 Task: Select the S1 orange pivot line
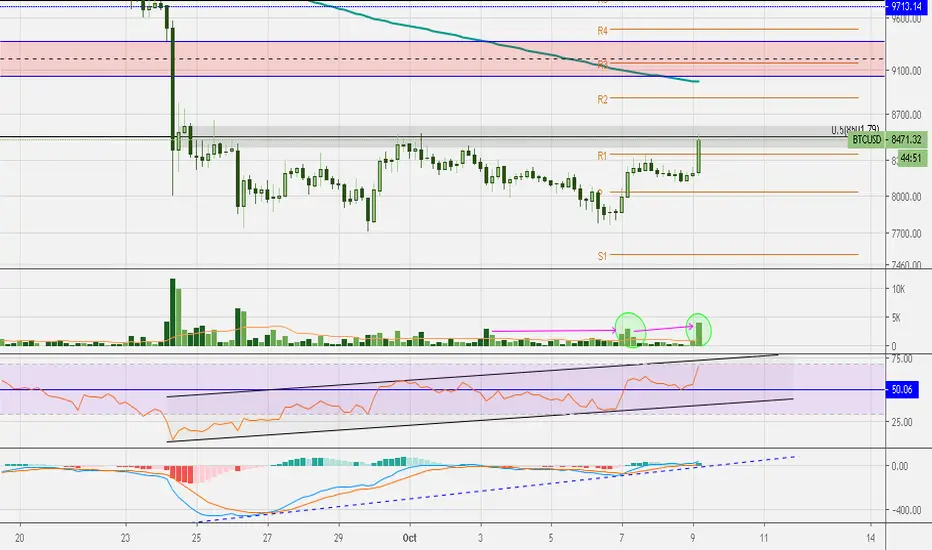[734, 254]
